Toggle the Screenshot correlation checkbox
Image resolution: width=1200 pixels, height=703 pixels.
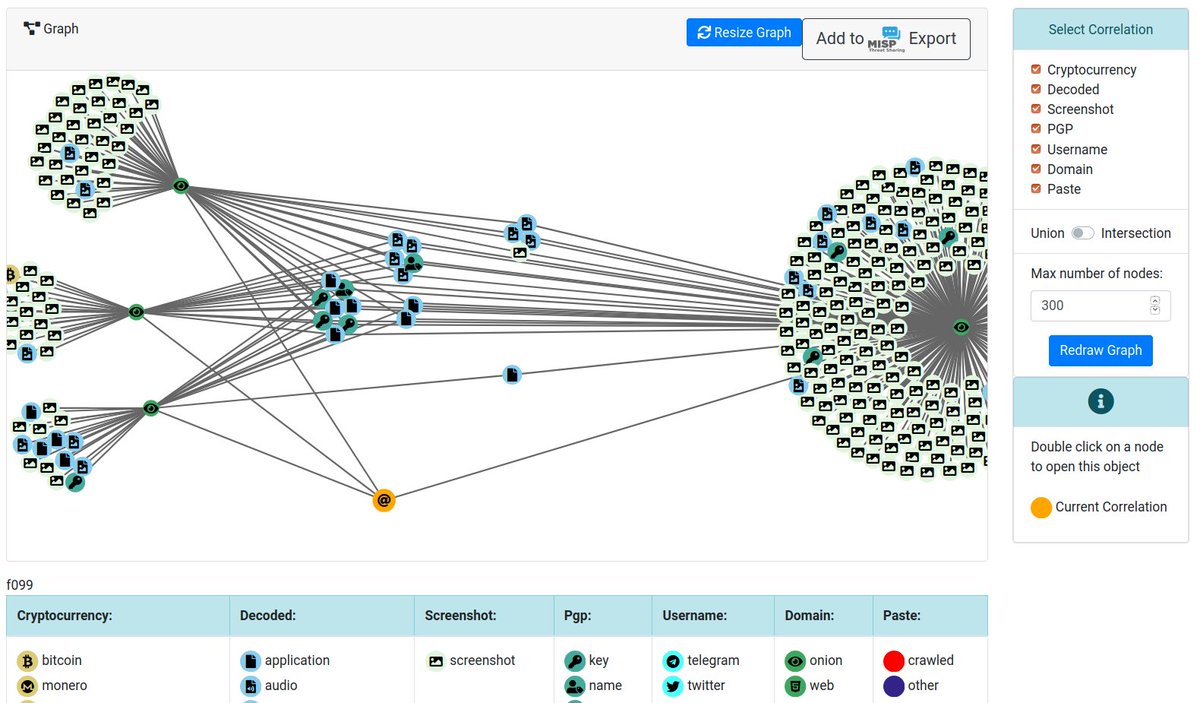click(1036, 109)
